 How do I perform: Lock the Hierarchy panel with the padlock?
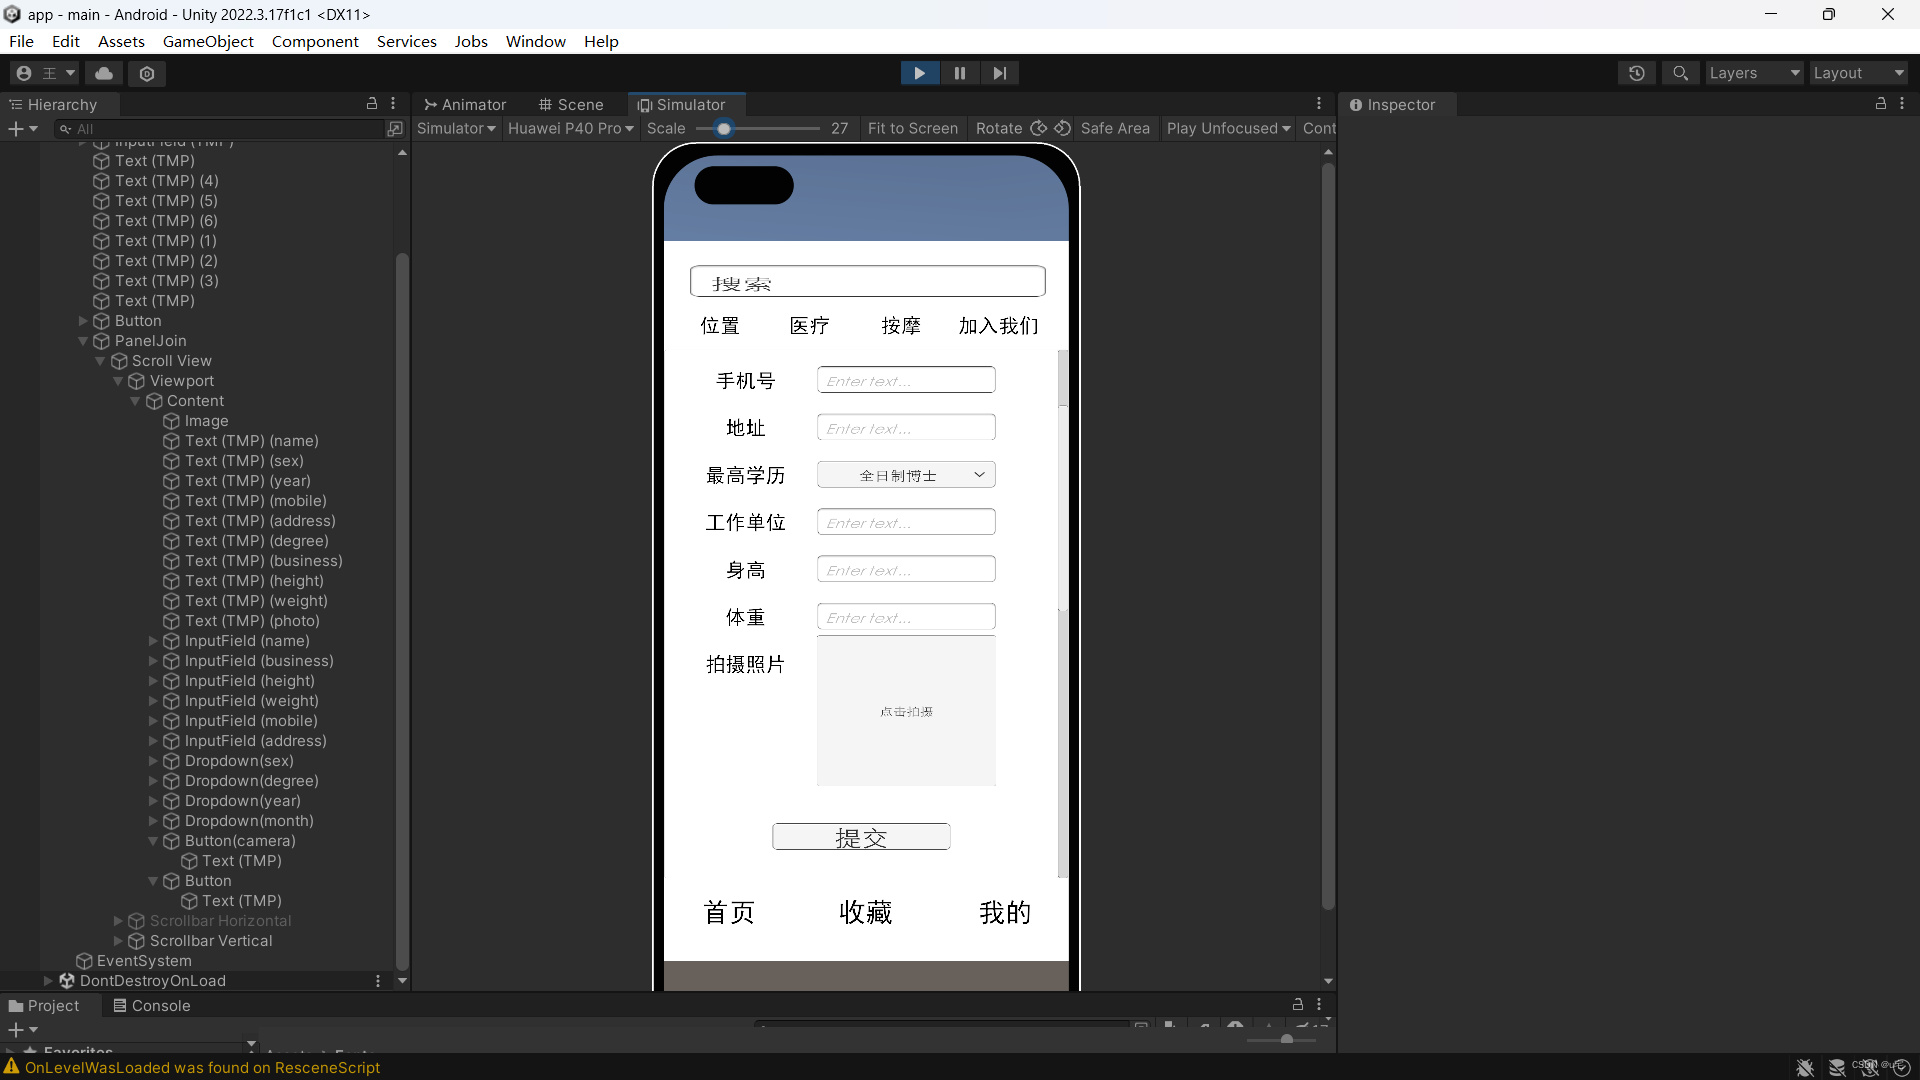click(371, 104)
